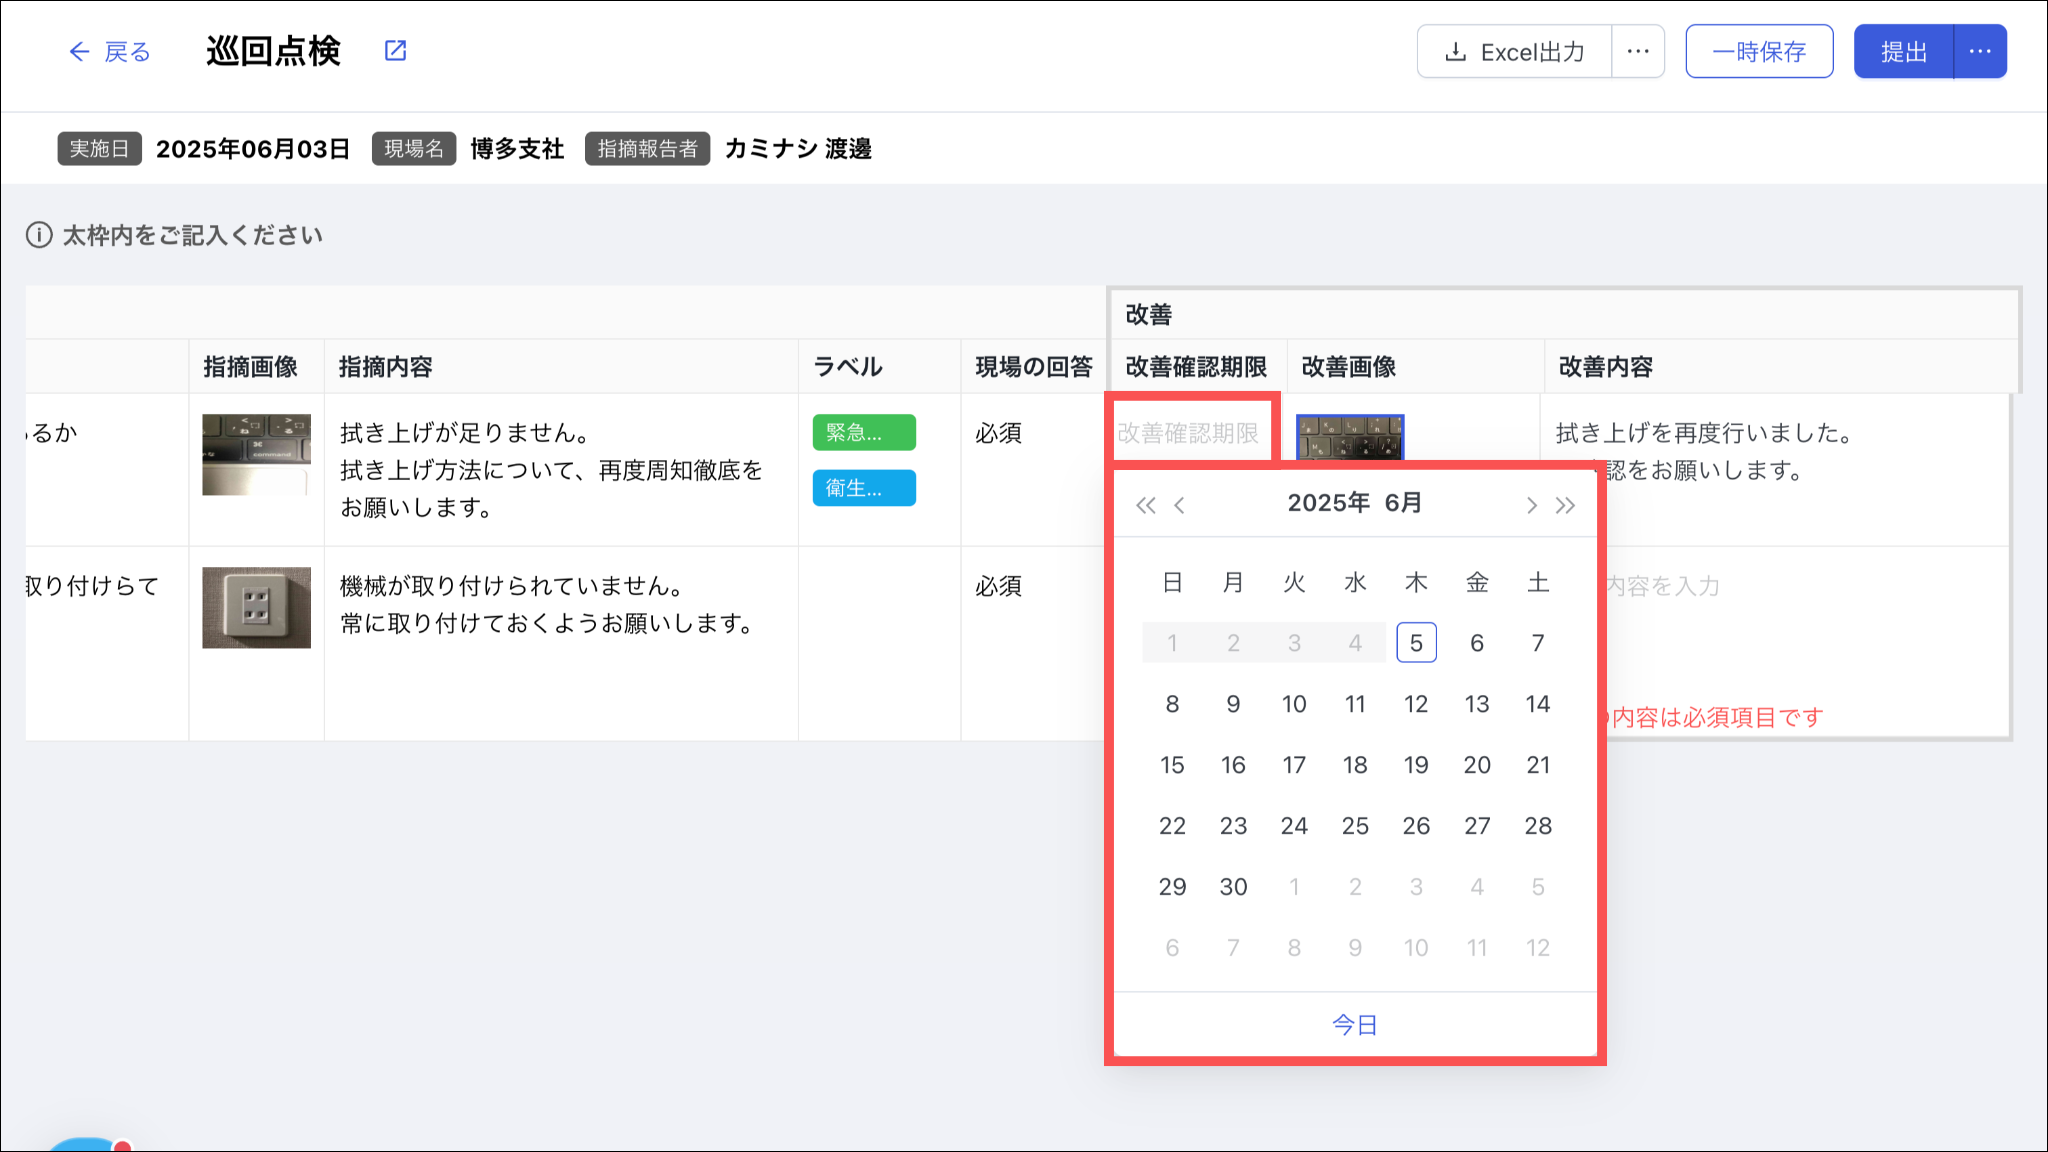Click the 今日 link in calendar
2048x1152 pixels.
tap(1355, 1025)
